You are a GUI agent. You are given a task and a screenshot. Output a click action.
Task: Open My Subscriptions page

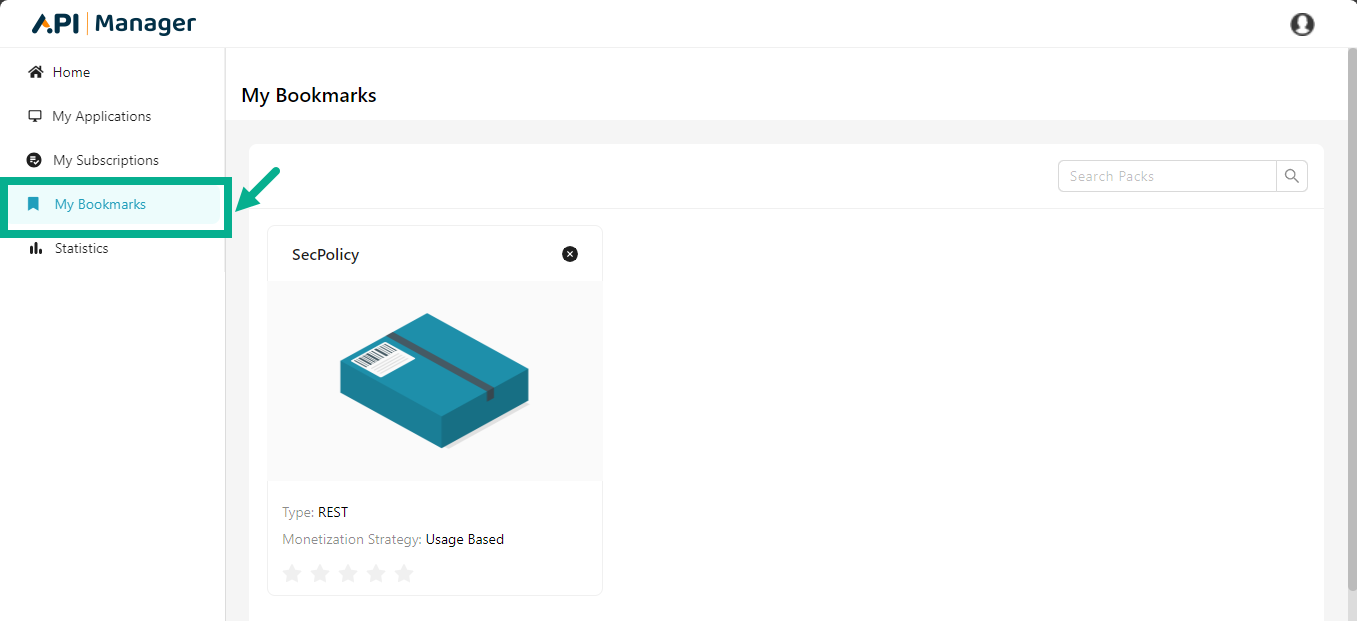tap(105, 160)
